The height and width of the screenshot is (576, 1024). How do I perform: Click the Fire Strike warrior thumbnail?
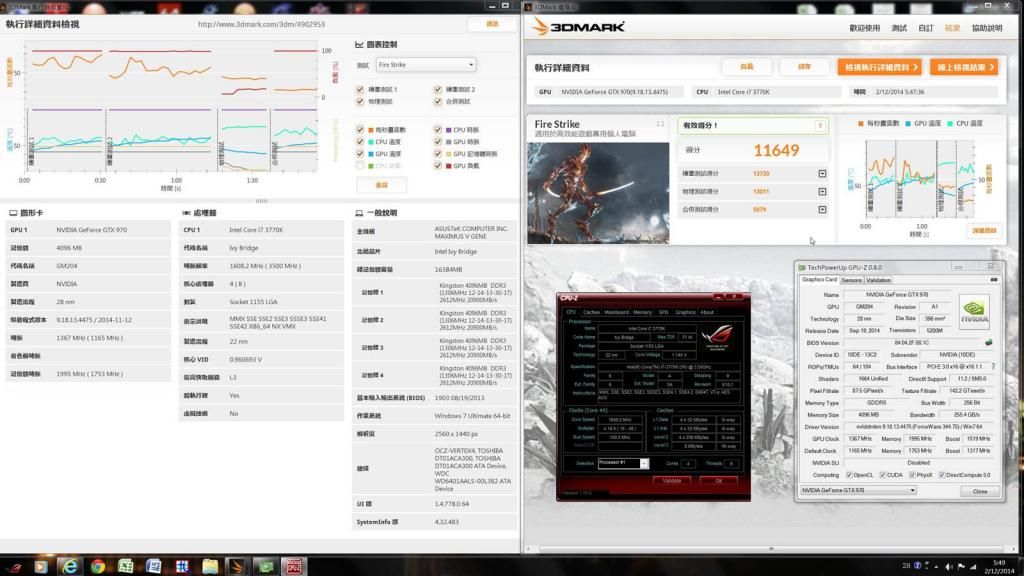tap(598, 193)
